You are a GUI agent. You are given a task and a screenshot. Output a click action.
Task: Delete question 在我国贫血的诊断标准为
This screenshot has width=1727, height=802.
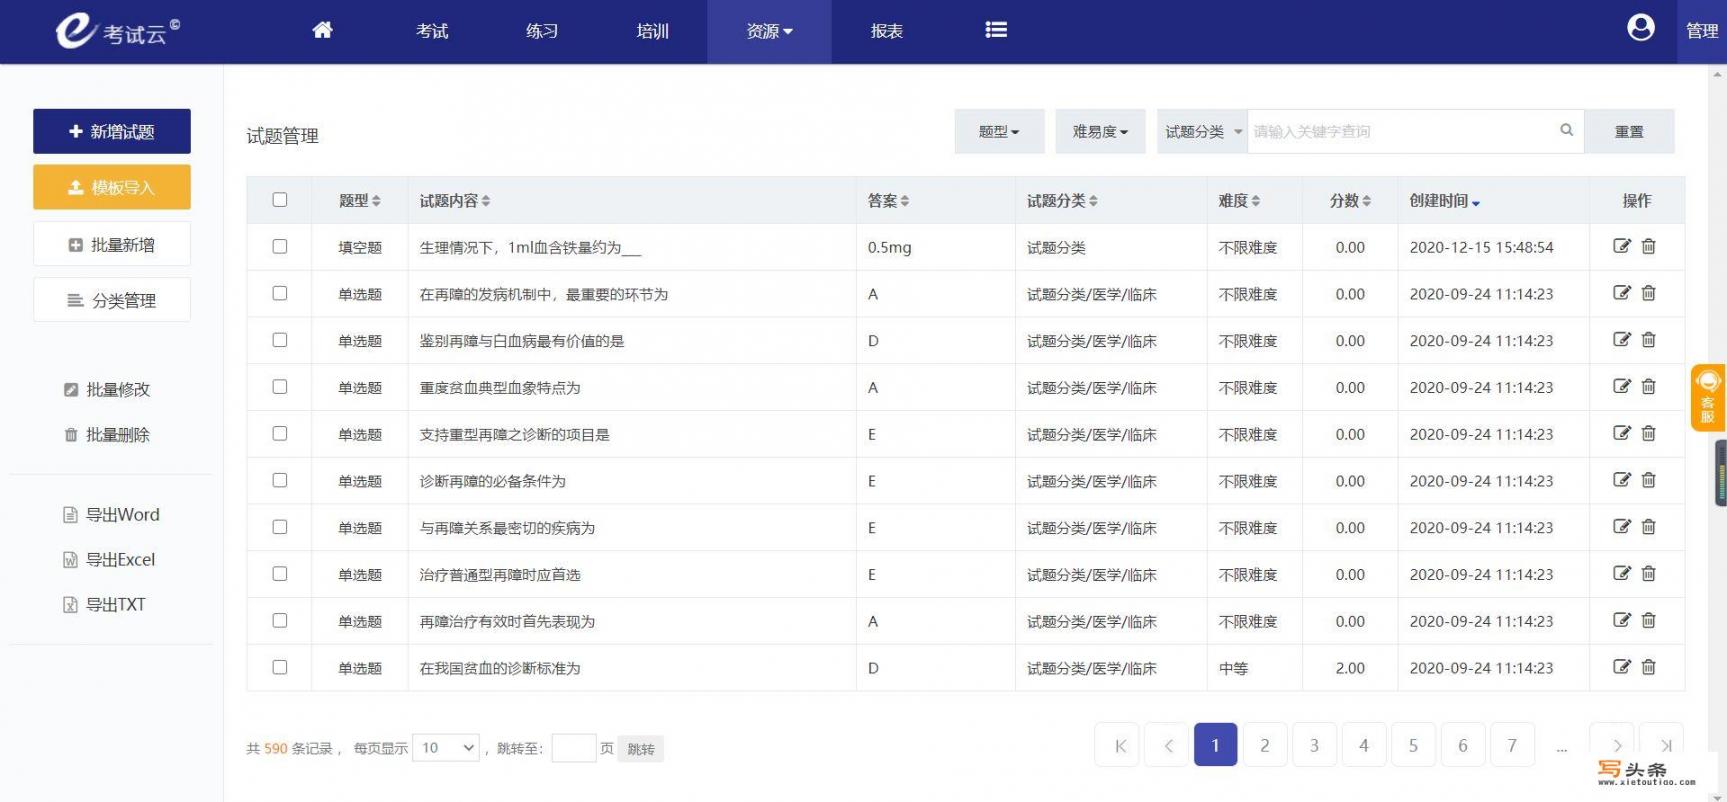pos(1648,667)
